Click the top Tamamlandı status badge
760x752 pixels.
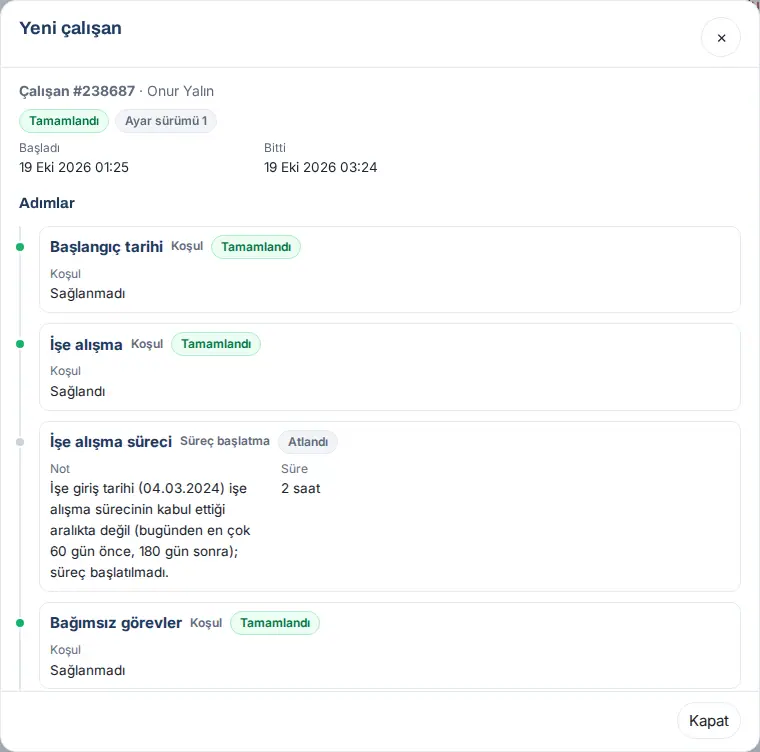(63, 121)
